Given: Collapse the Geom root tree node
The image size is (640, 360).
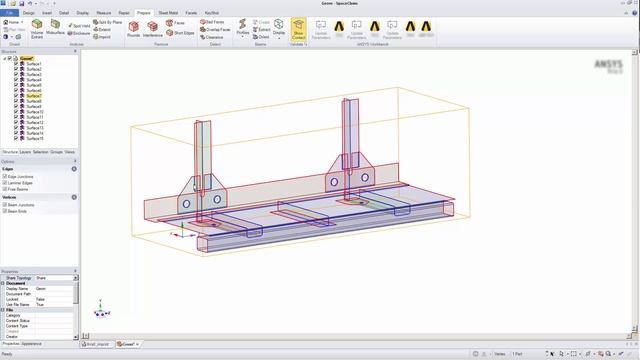Looking at the screenshot, I should coord(4,58).
